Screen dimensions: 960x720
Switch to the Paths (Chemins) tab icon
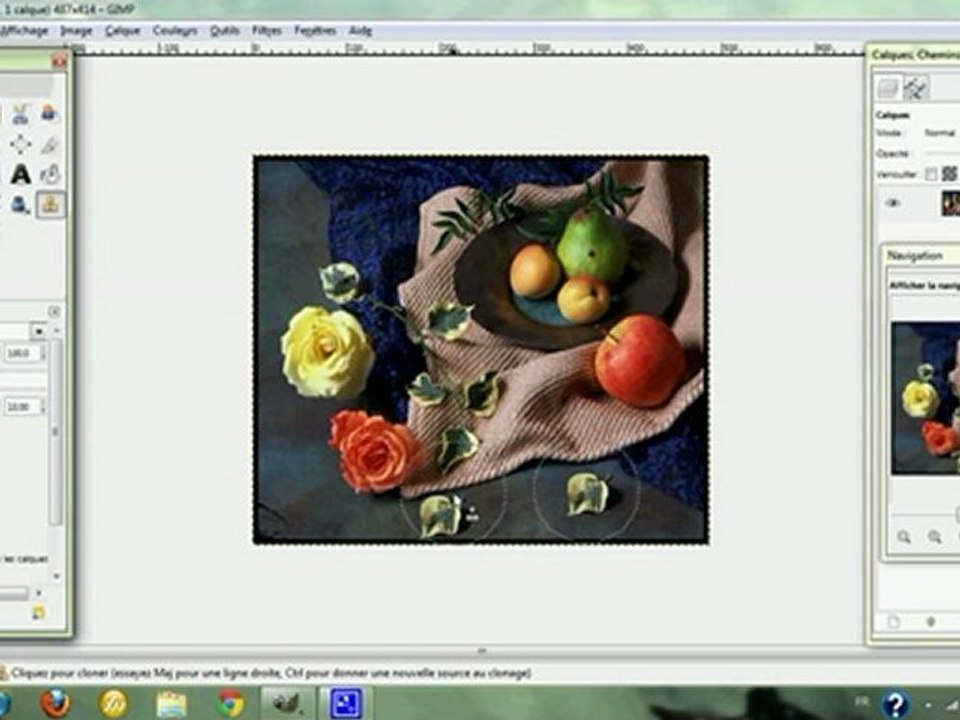click(916, 89)
